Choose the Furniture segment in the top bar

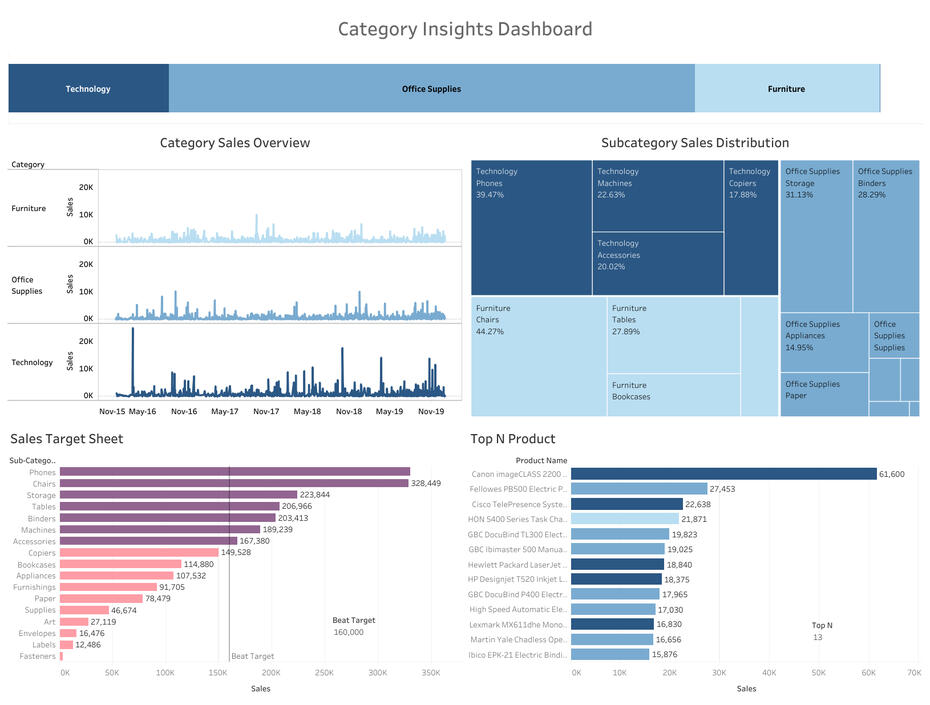pos(786,89)
